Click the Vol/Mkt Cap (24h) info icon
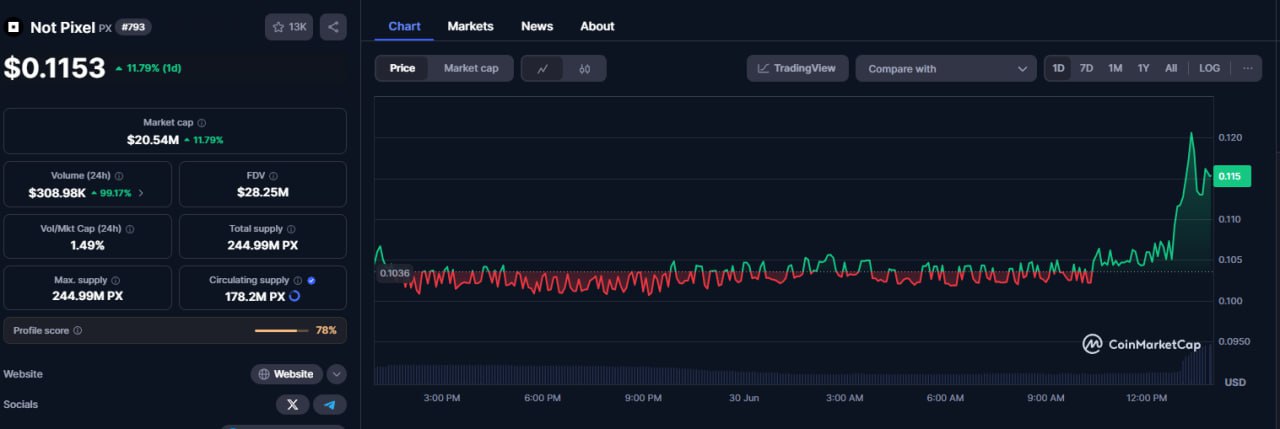1280x429 pixels. [x=130, y=228]
